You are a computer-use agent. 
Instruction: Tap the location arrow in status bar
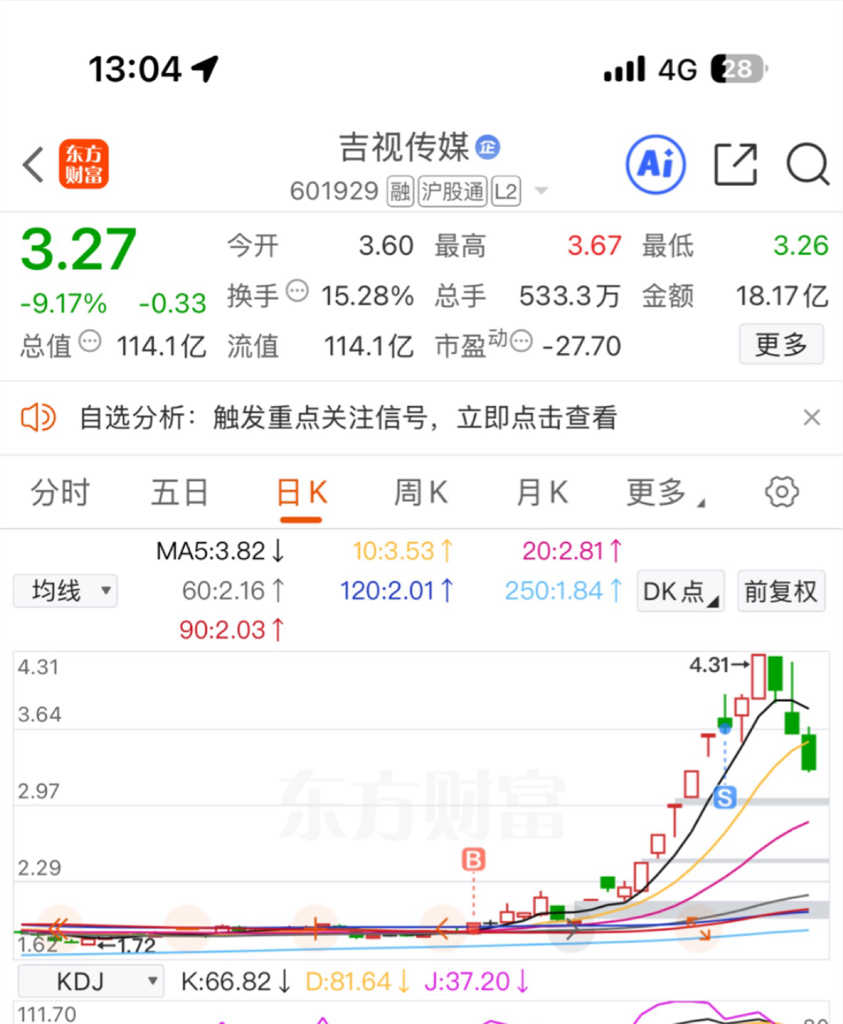coord(205,69)
